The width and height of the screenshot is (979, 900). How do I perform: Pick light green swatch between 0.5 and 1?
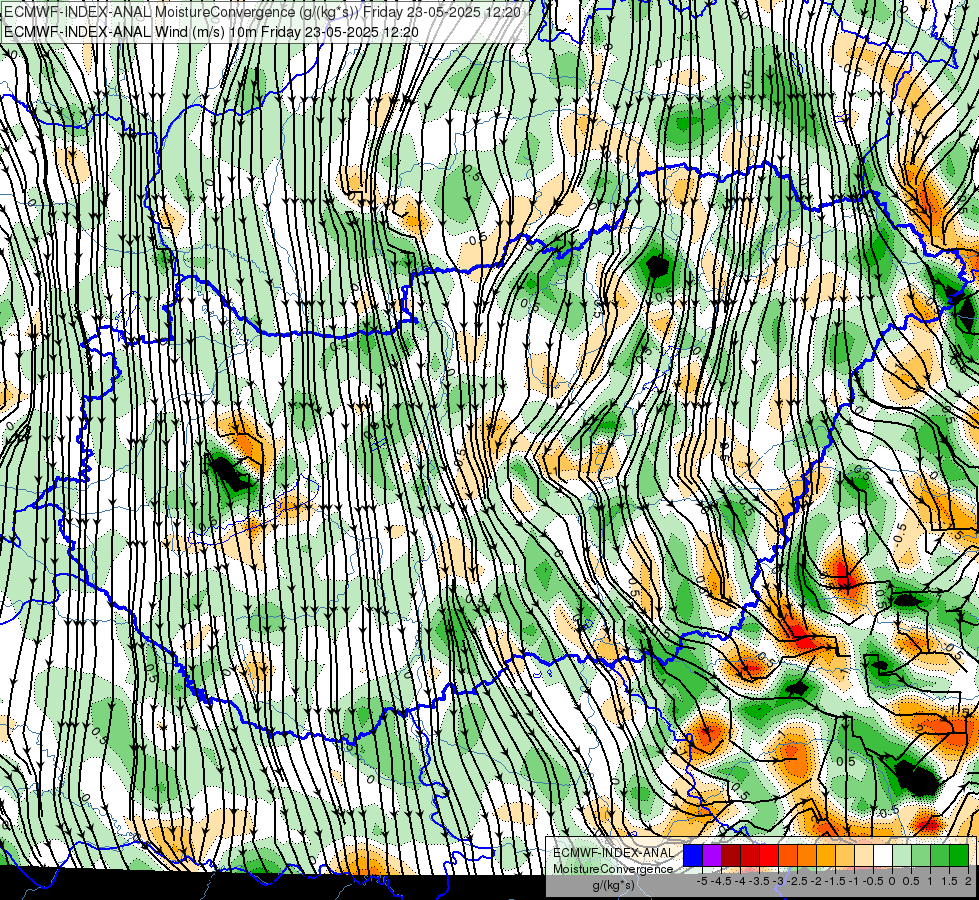tap(921, 855)
